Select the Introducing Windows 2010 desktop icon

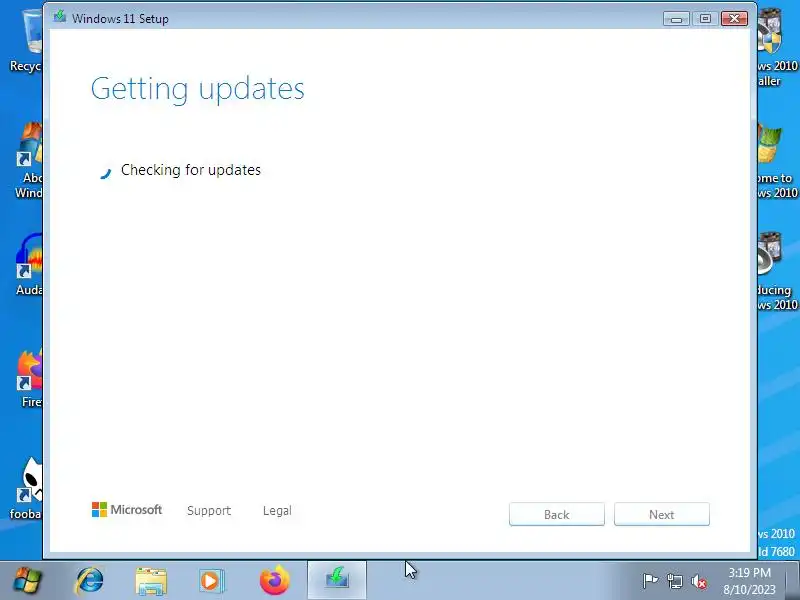click(777, 271)
